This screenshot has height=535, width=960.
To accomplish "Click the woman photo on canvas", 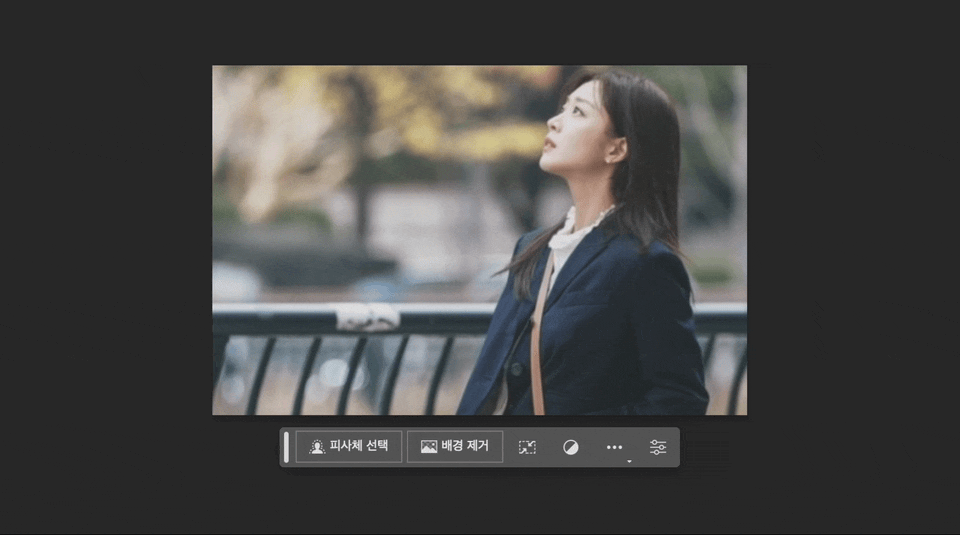I will point(479,240).
